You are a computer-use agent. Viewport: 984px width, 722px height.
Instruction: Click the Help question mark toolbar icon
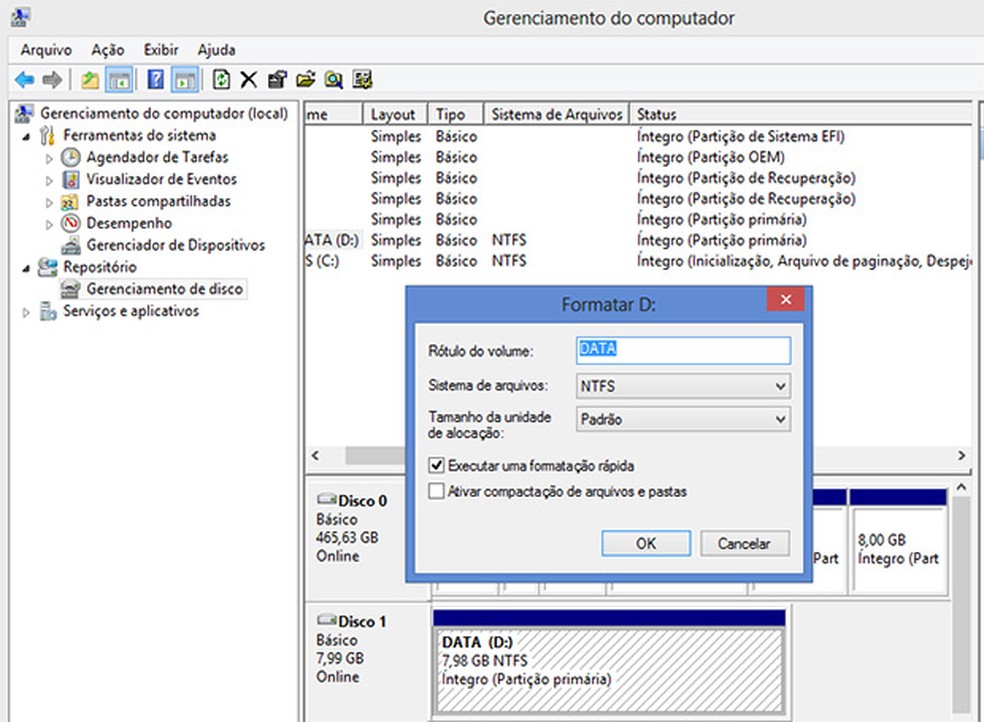pyautogui.click(x=155, y=80)
